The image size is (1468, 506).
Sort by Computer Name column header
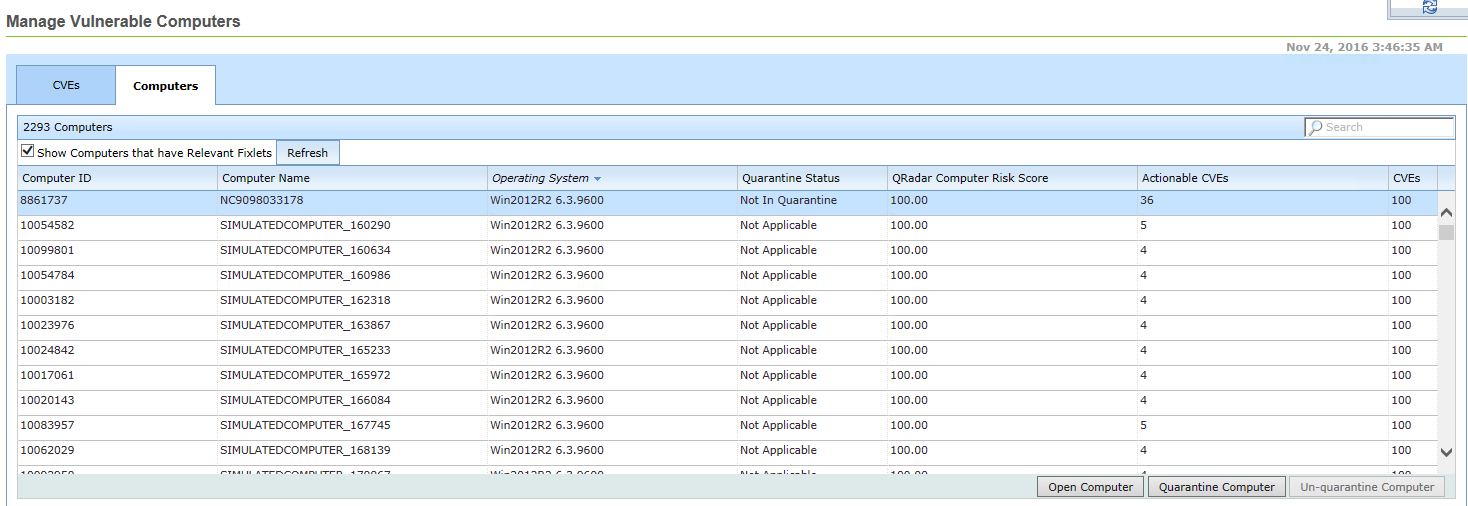click(353, 178)
